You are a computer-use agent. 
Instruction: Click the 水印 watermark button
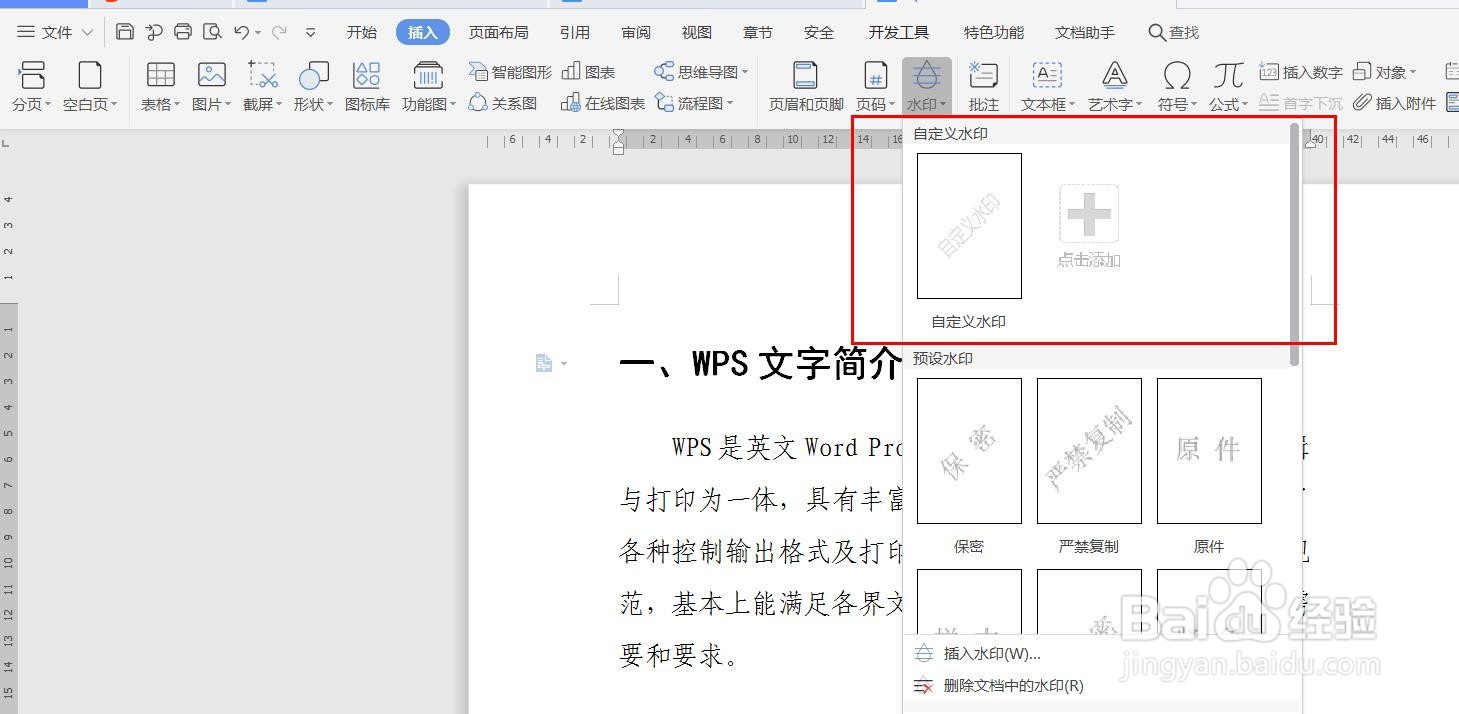(926, 85)
